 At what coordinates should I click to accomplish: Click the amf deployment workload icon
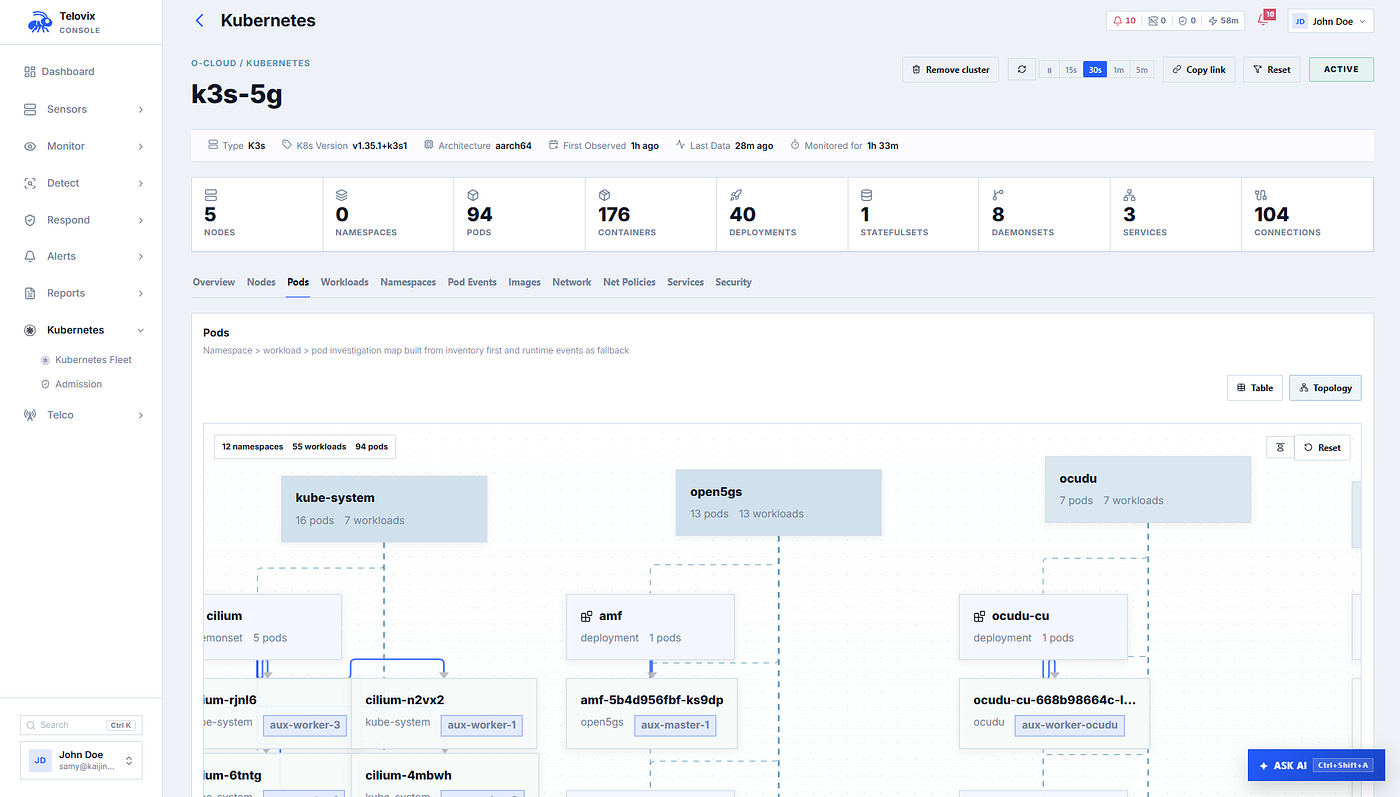[587, 617]
